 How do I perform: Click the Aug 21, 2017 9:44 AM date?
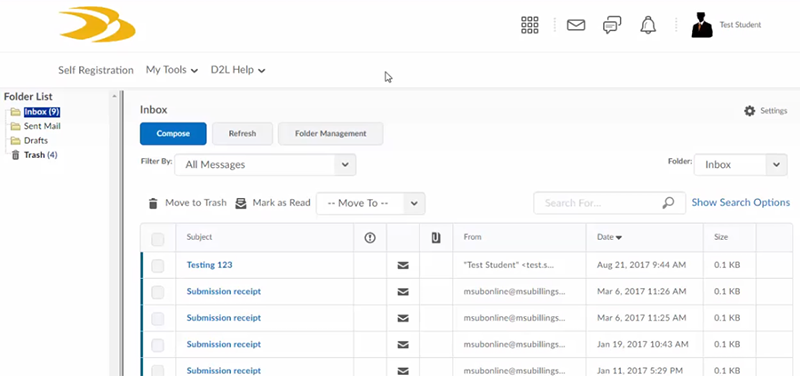click(x=641, y=265)
